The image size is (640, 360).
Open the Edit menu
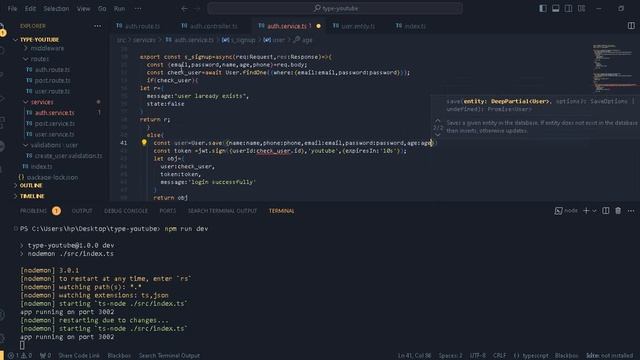pyautogui.click(x=30, y=9)
